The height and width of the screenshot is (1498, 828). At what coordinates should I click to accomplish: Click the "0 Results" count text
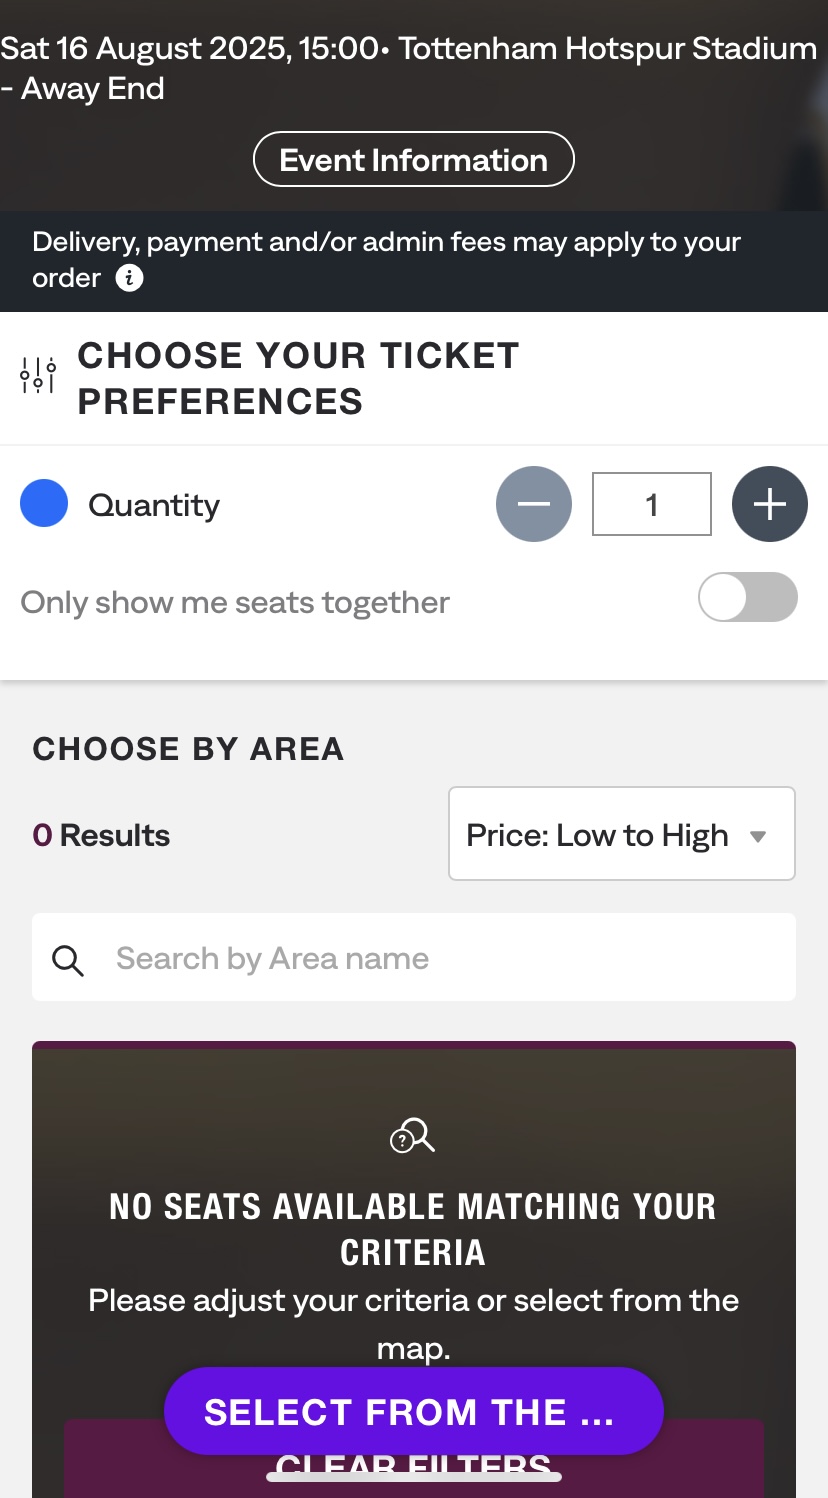click(x=101, y=835)
